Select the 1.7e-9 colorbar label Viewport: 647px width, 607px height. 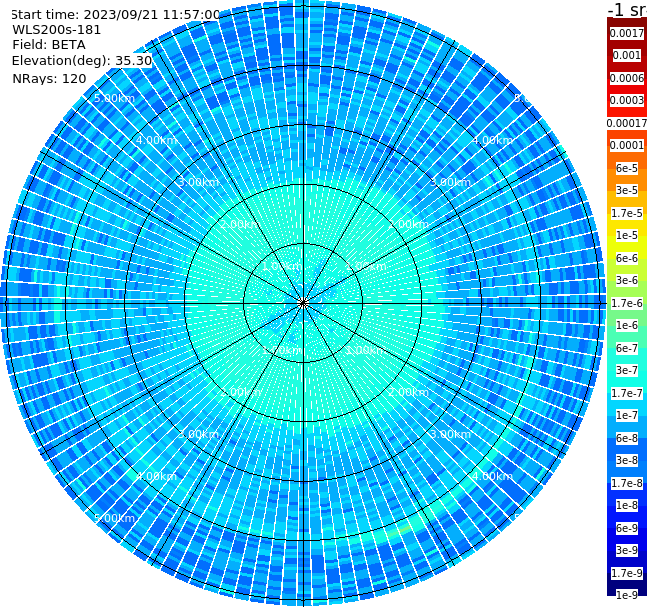click(627, 573)
